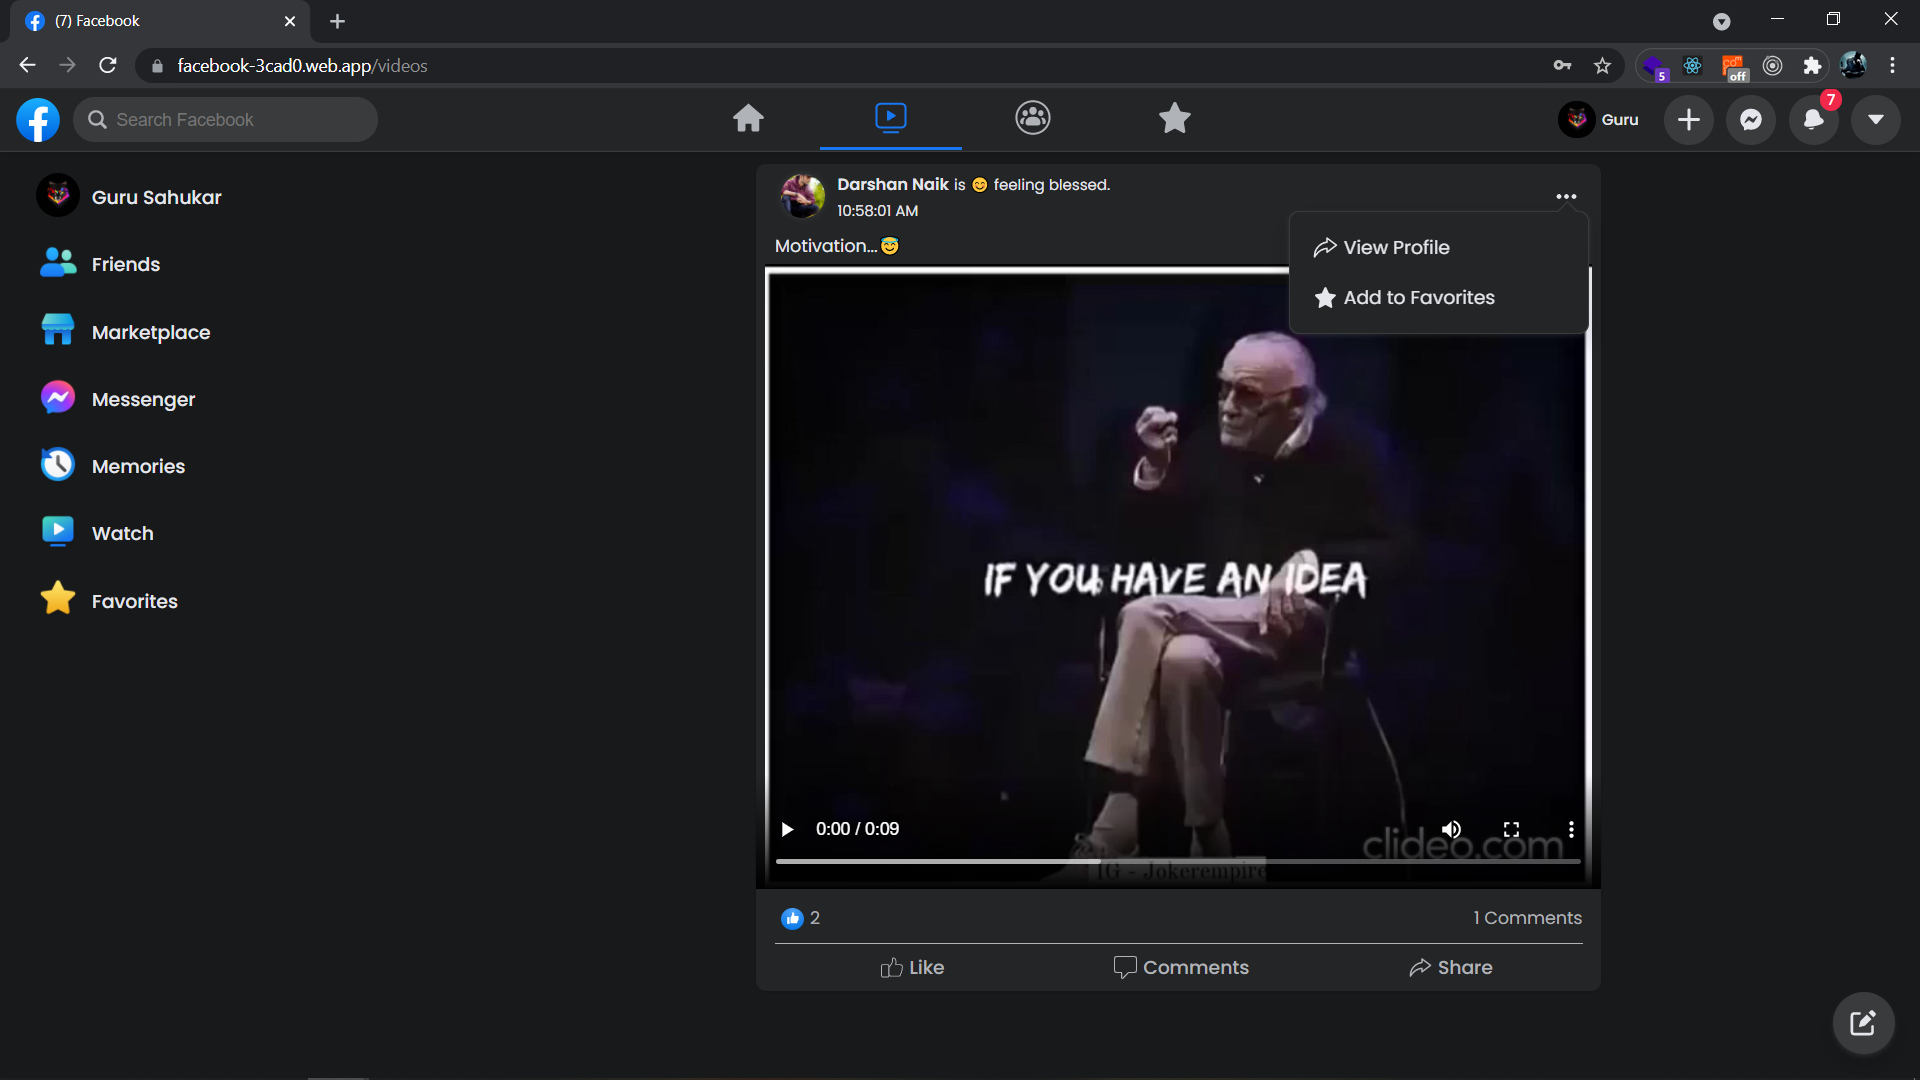
Task: Click Darshan Naik's avatar picture
Action: pyautogui.click(x=802, y=196)
